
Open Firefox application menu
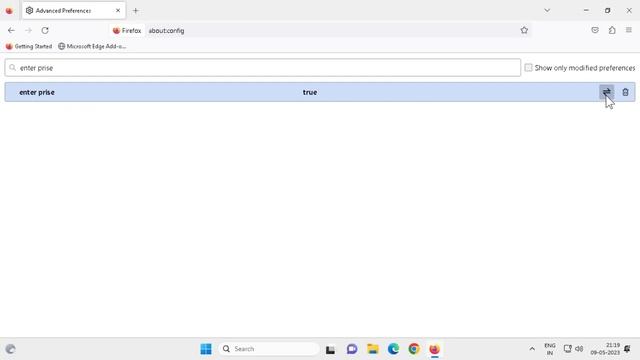(629, 30)
